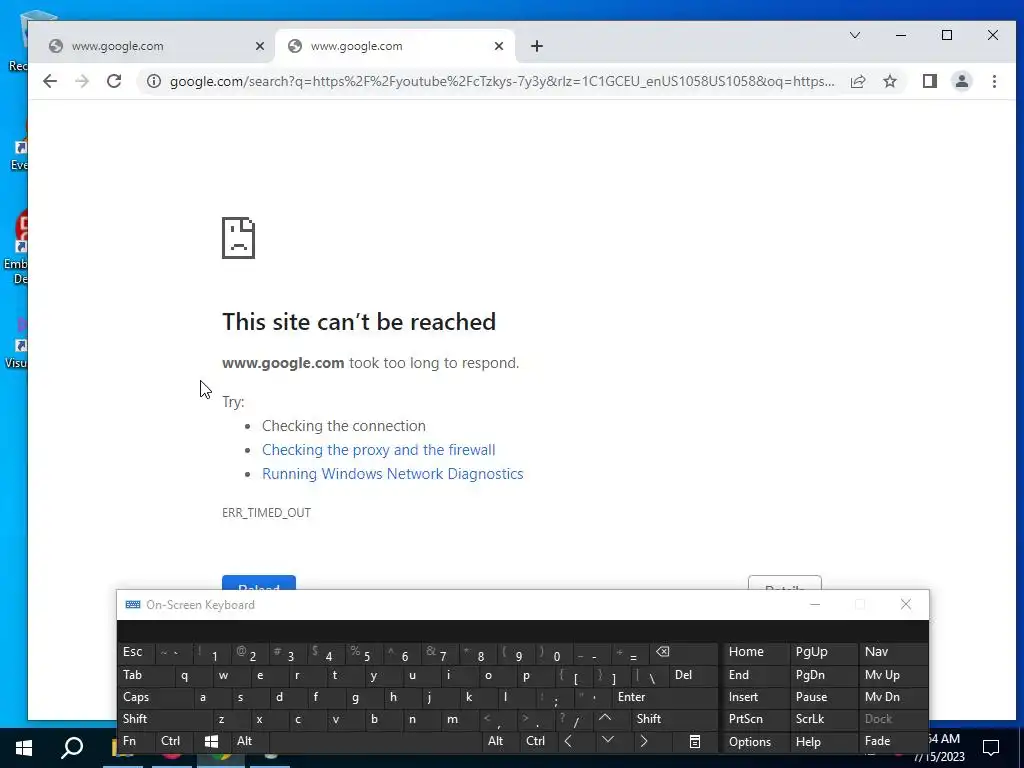The image size is (1024, 768).
Task: Open a new tab with plus button
Action: (536, 46)
